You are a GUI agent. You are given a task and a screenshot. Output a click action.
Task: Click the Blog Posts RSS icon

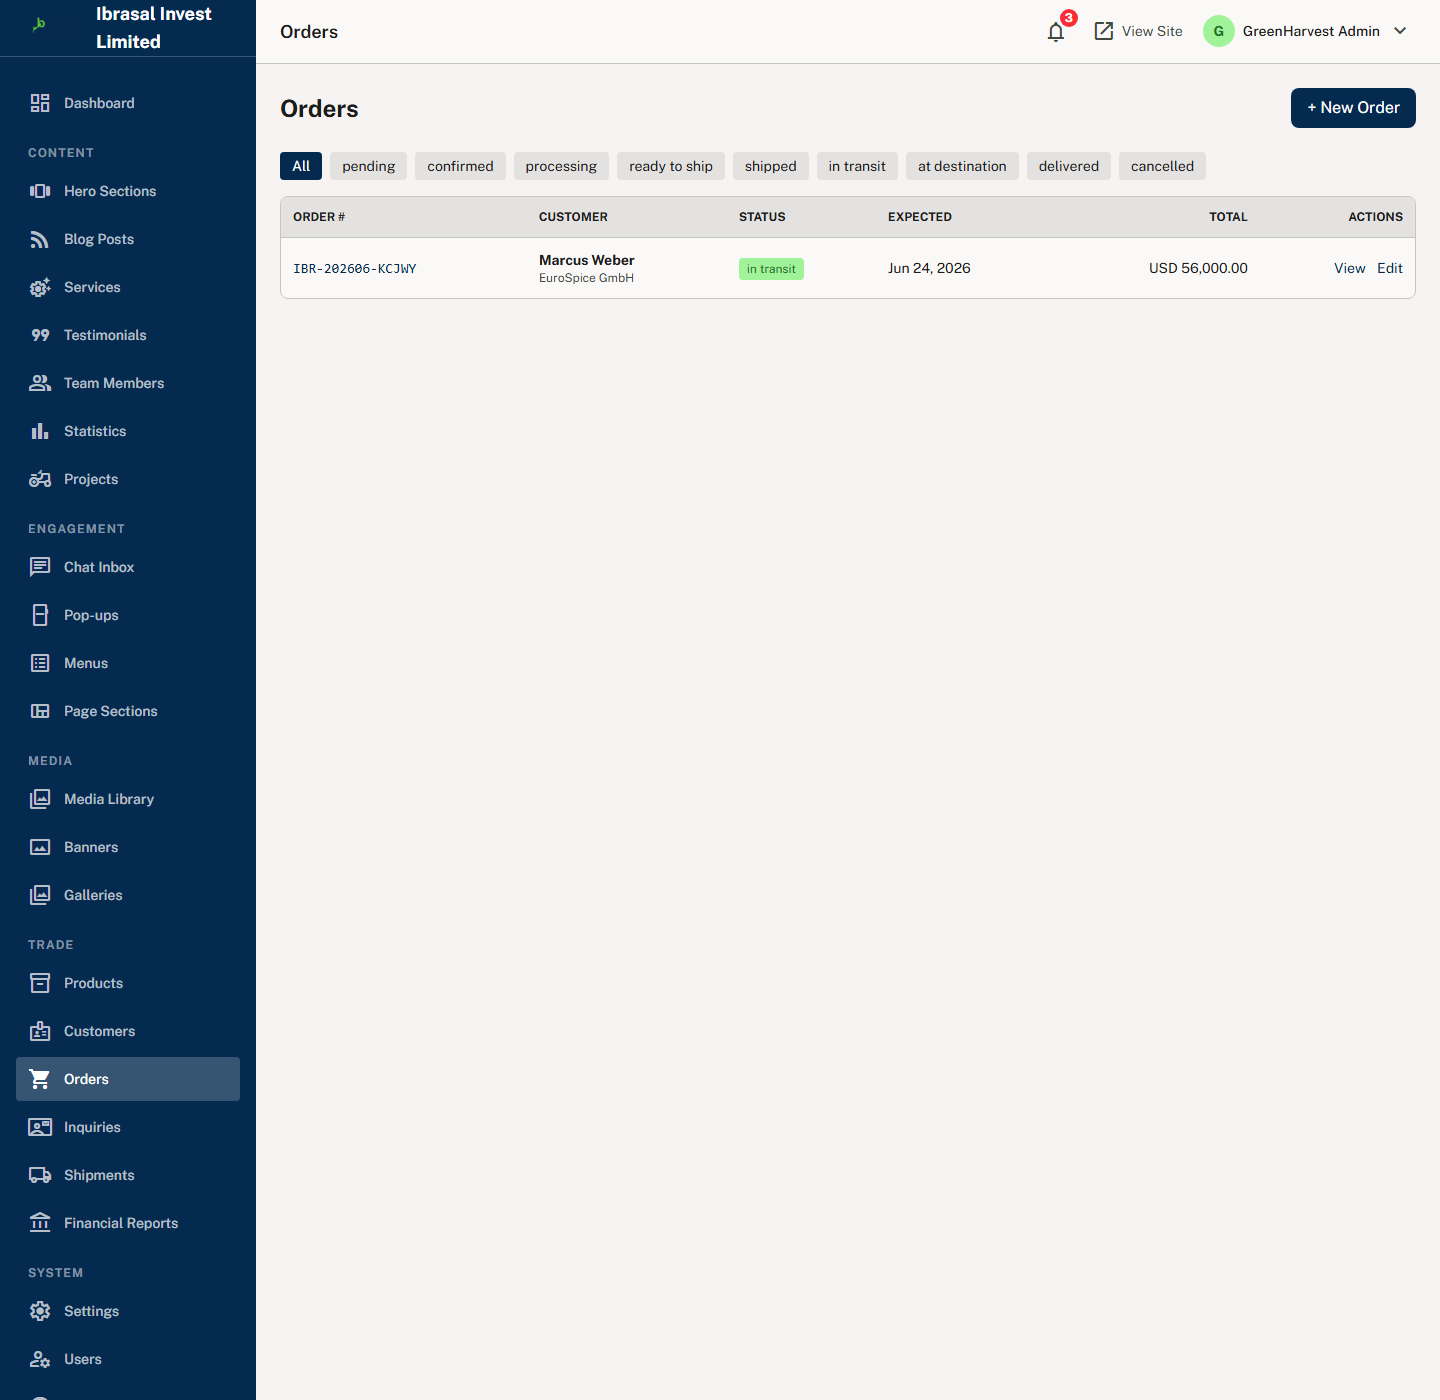coord(40,239)
